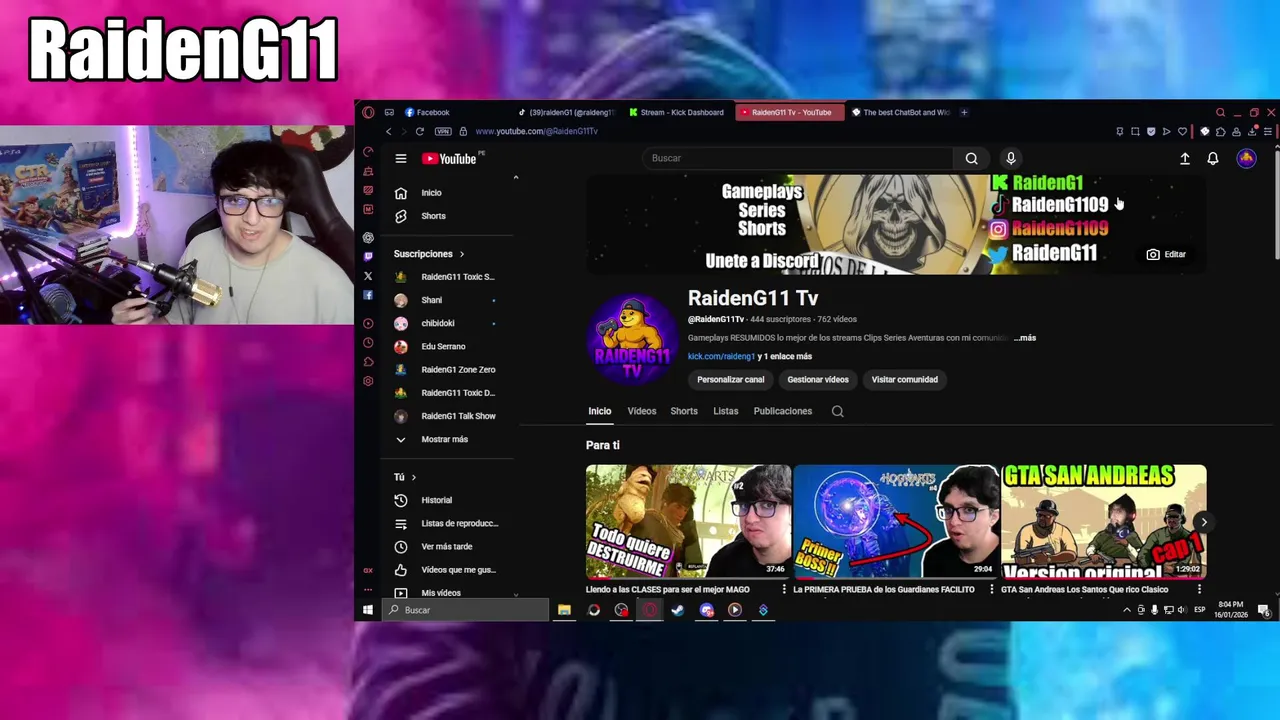Image resolution: width=1280 pixels, height=720 pixels.
Task: Switch to the TikTok raidenG1 browser tab
Action: point(567,112)
